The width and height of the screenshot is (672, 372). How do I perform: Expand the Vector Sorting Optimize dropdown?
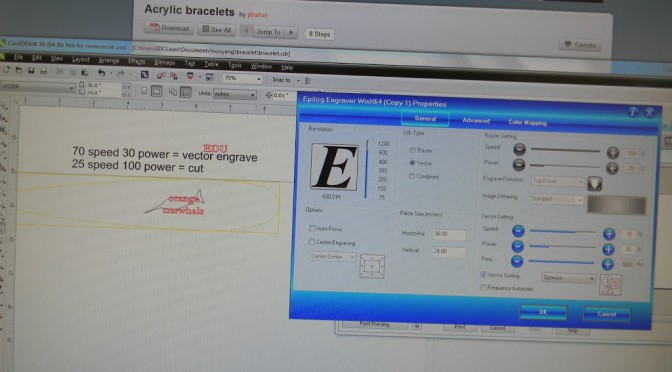(x=568, y=278)
